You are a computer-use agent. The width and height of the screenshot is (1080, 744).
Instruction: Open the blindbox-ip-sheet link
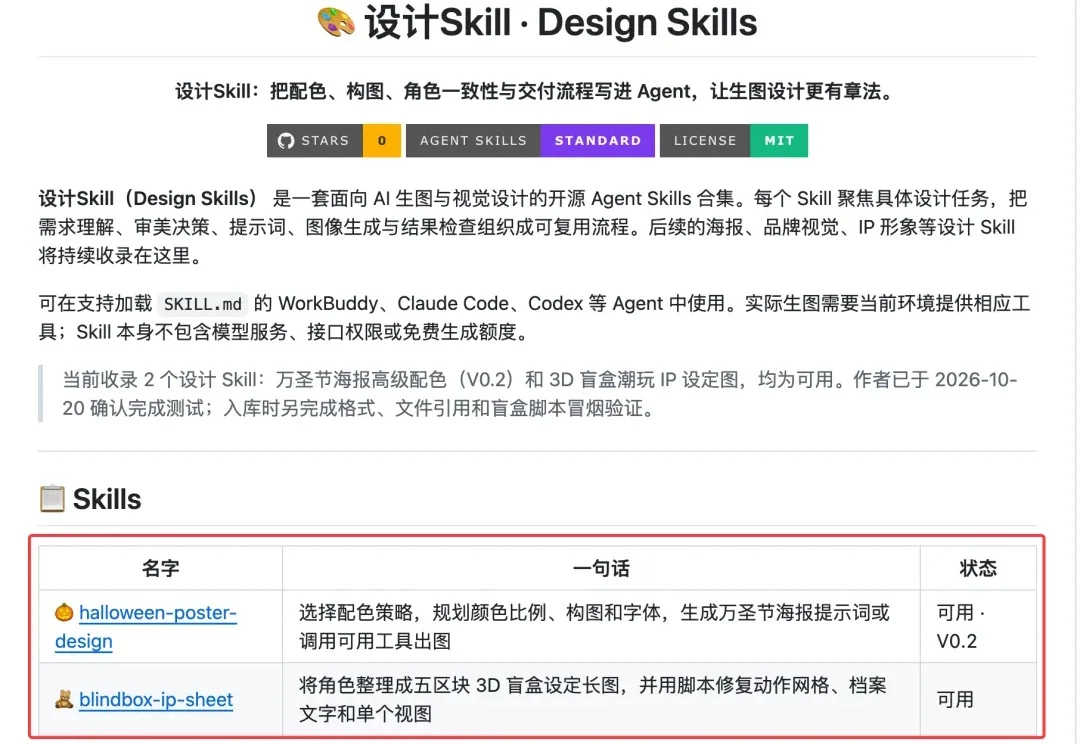(x=156, y=699)
